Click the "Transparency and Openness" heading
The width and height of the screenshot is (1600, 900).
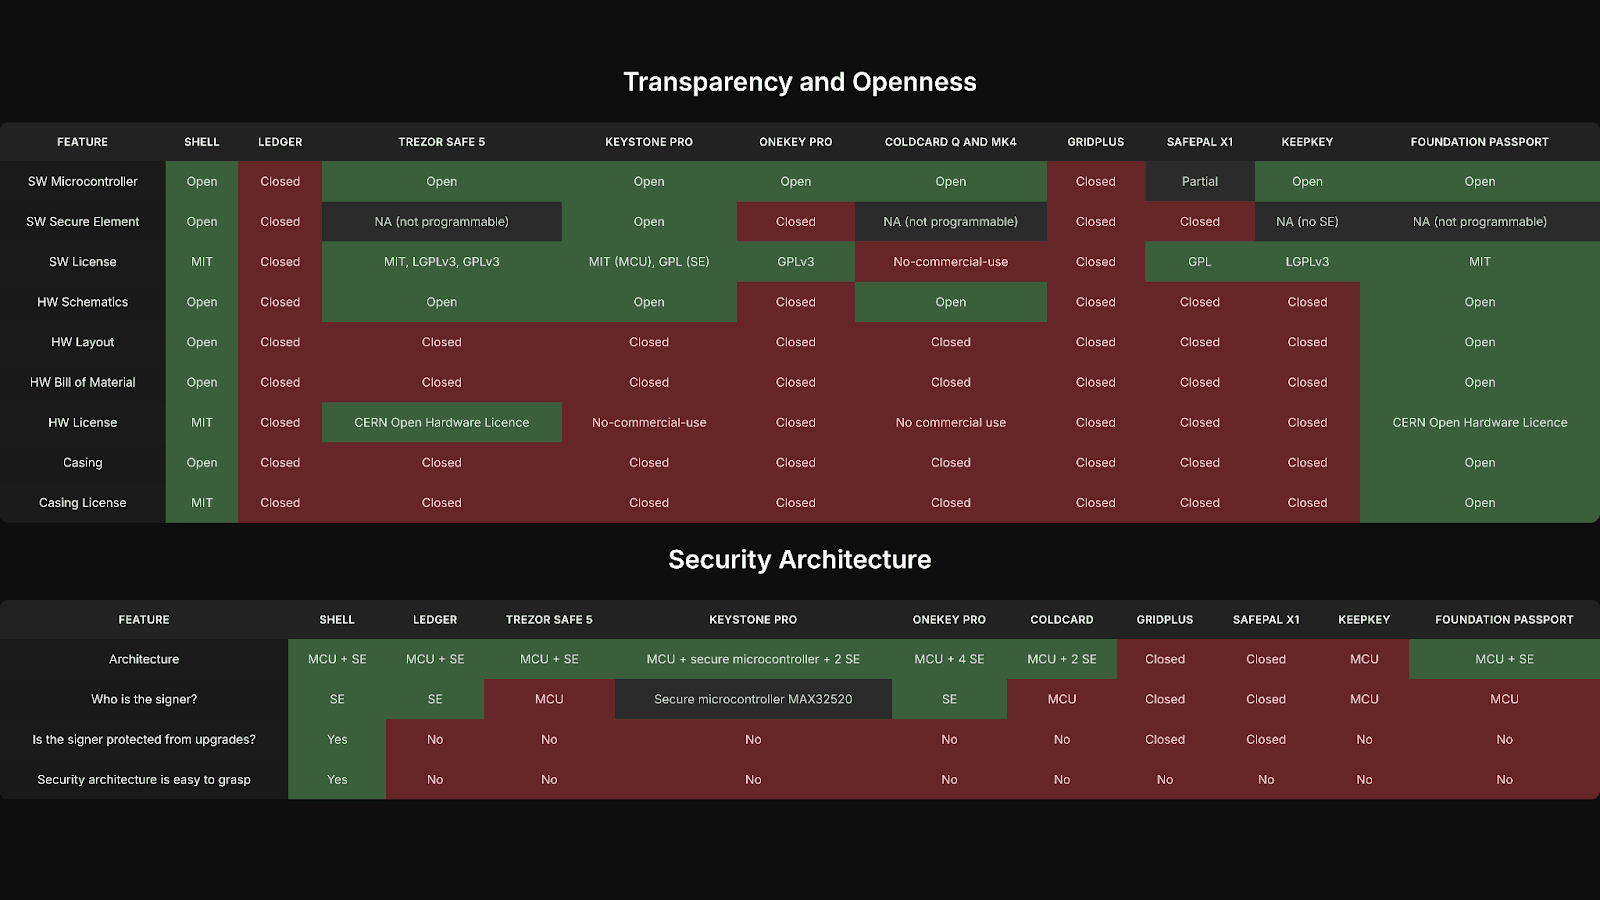click(x=799, y=82)
